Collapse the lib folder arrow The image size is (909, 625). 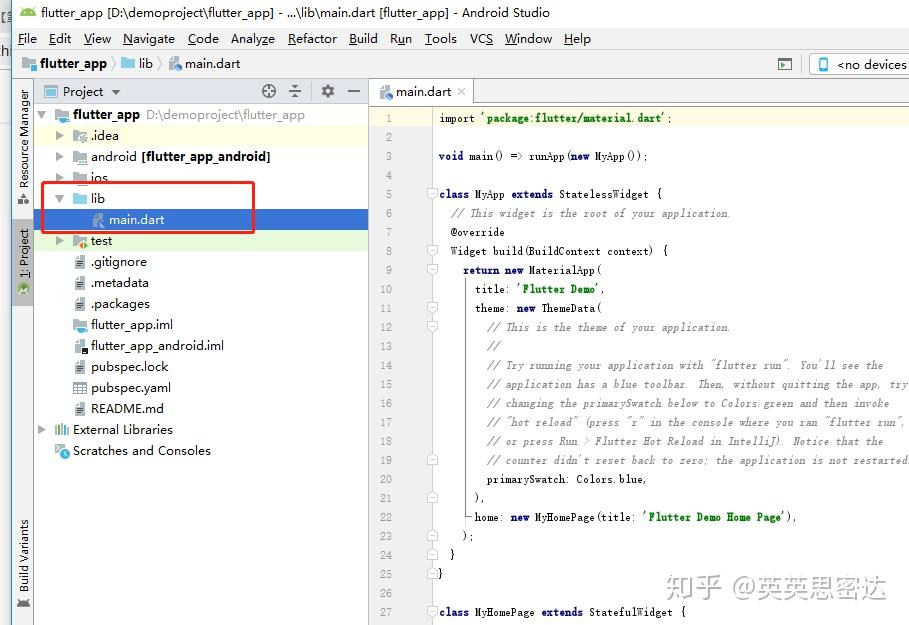[59, 198]
